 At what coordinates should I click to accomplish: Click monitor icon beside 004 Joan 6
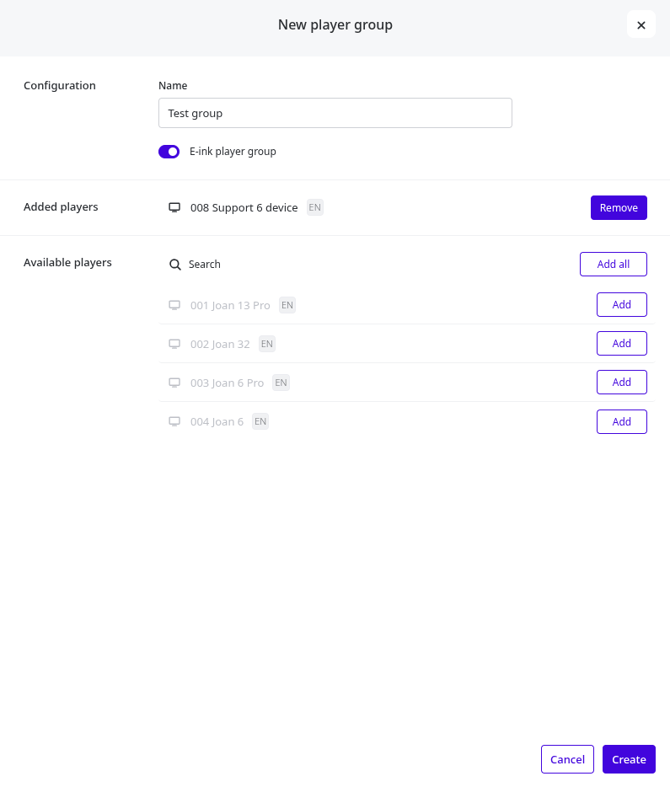175,422
